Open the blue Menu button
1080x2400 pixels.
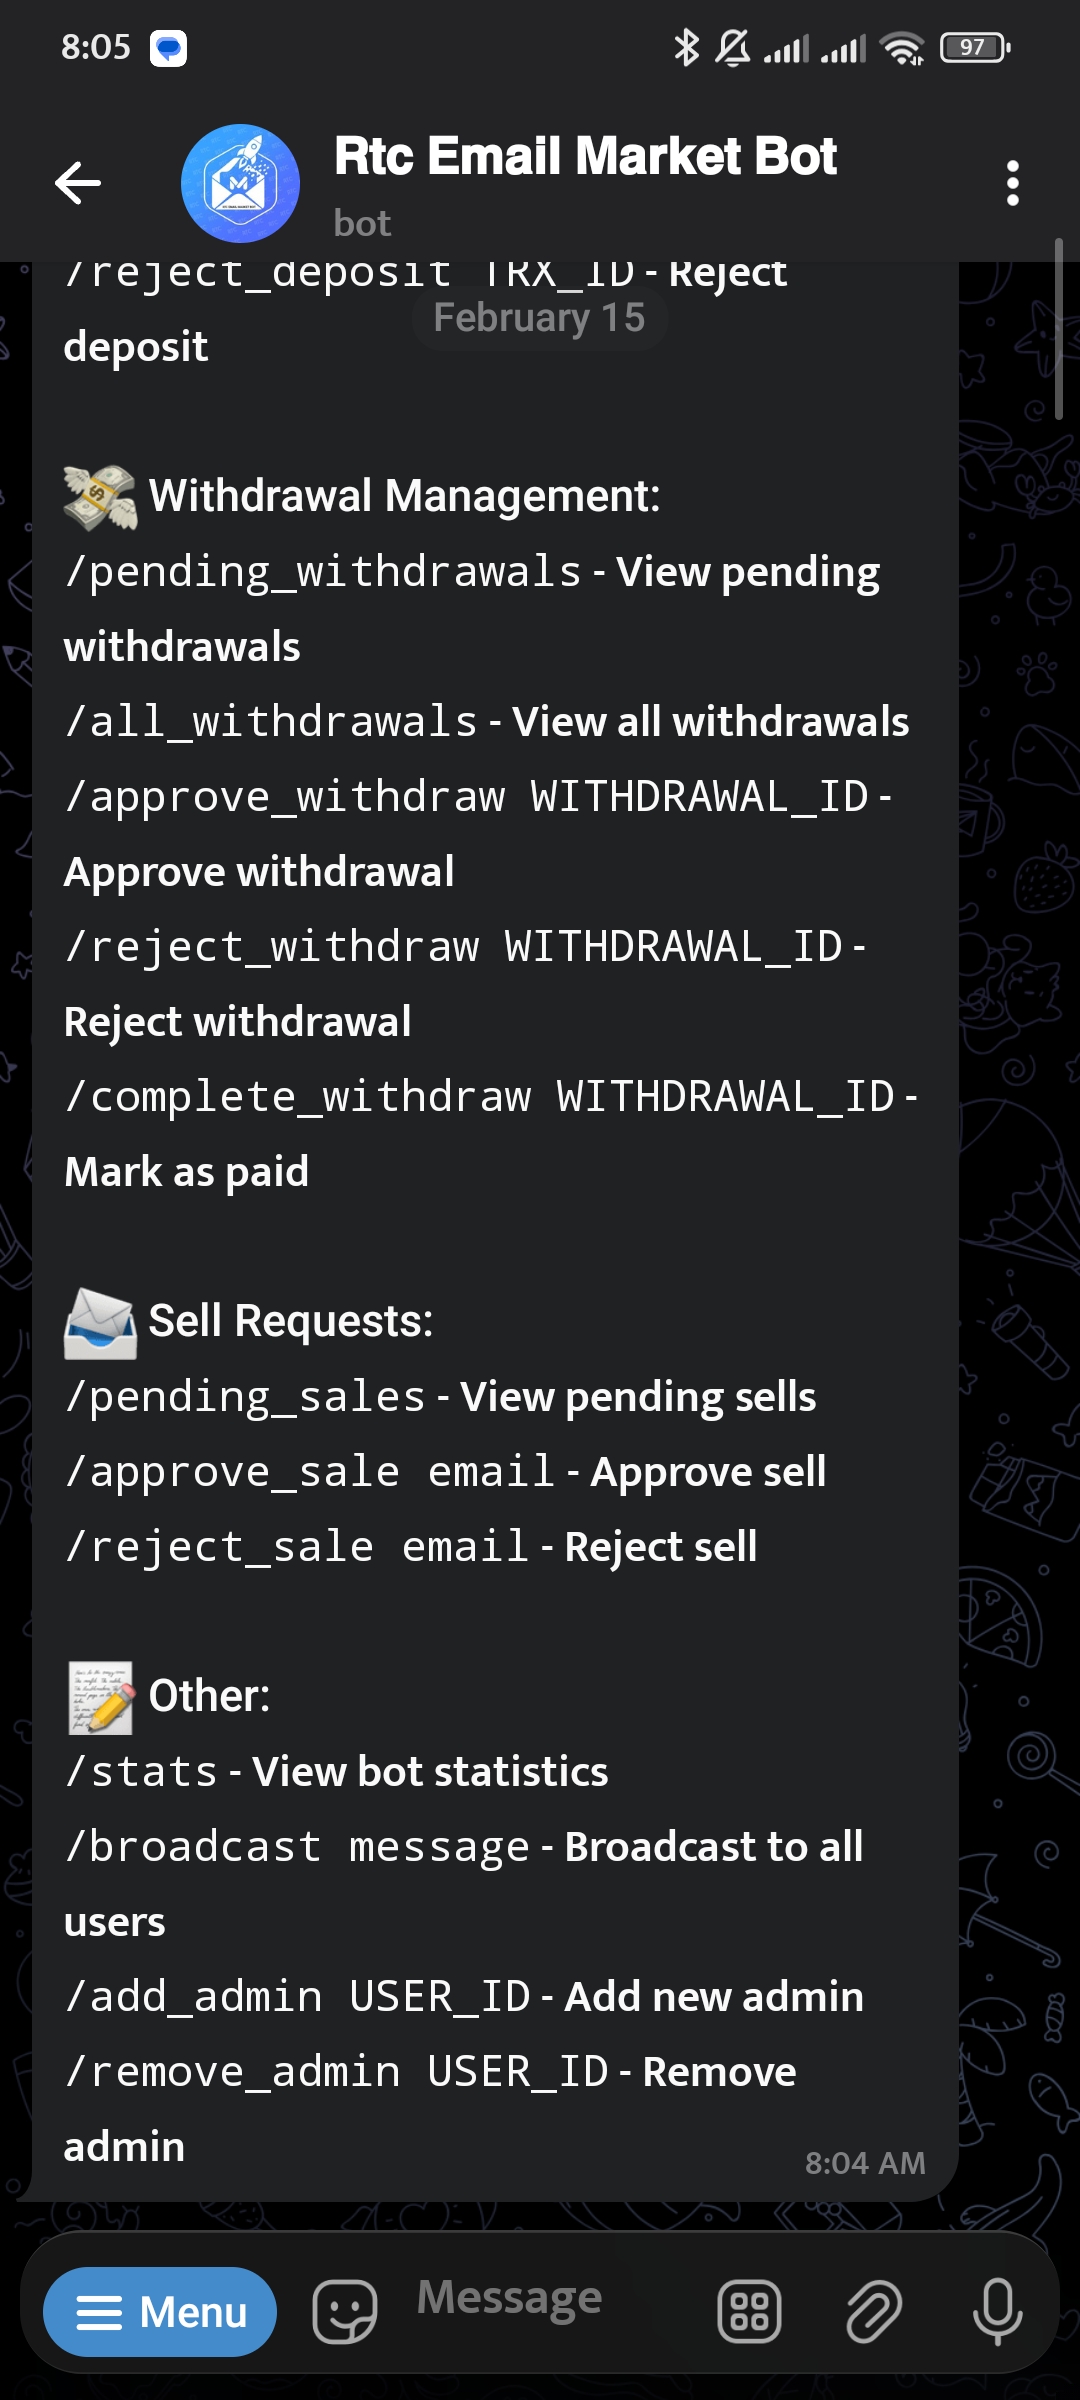coord(160,2311)
